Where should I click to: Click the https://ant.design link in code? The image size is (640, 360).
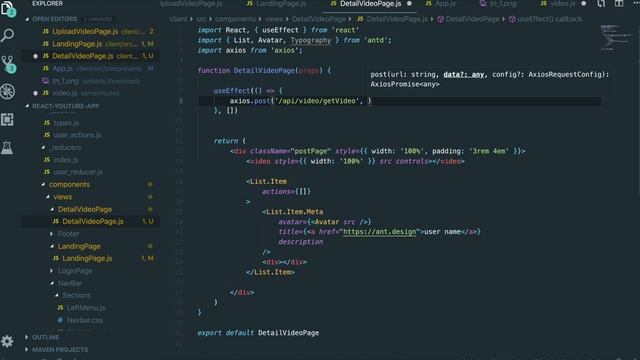379,232
